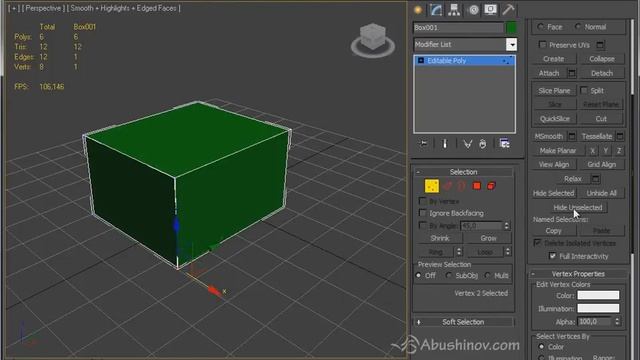
Task: Select SubObj preview selection radio
Action: tap(449, 276)
